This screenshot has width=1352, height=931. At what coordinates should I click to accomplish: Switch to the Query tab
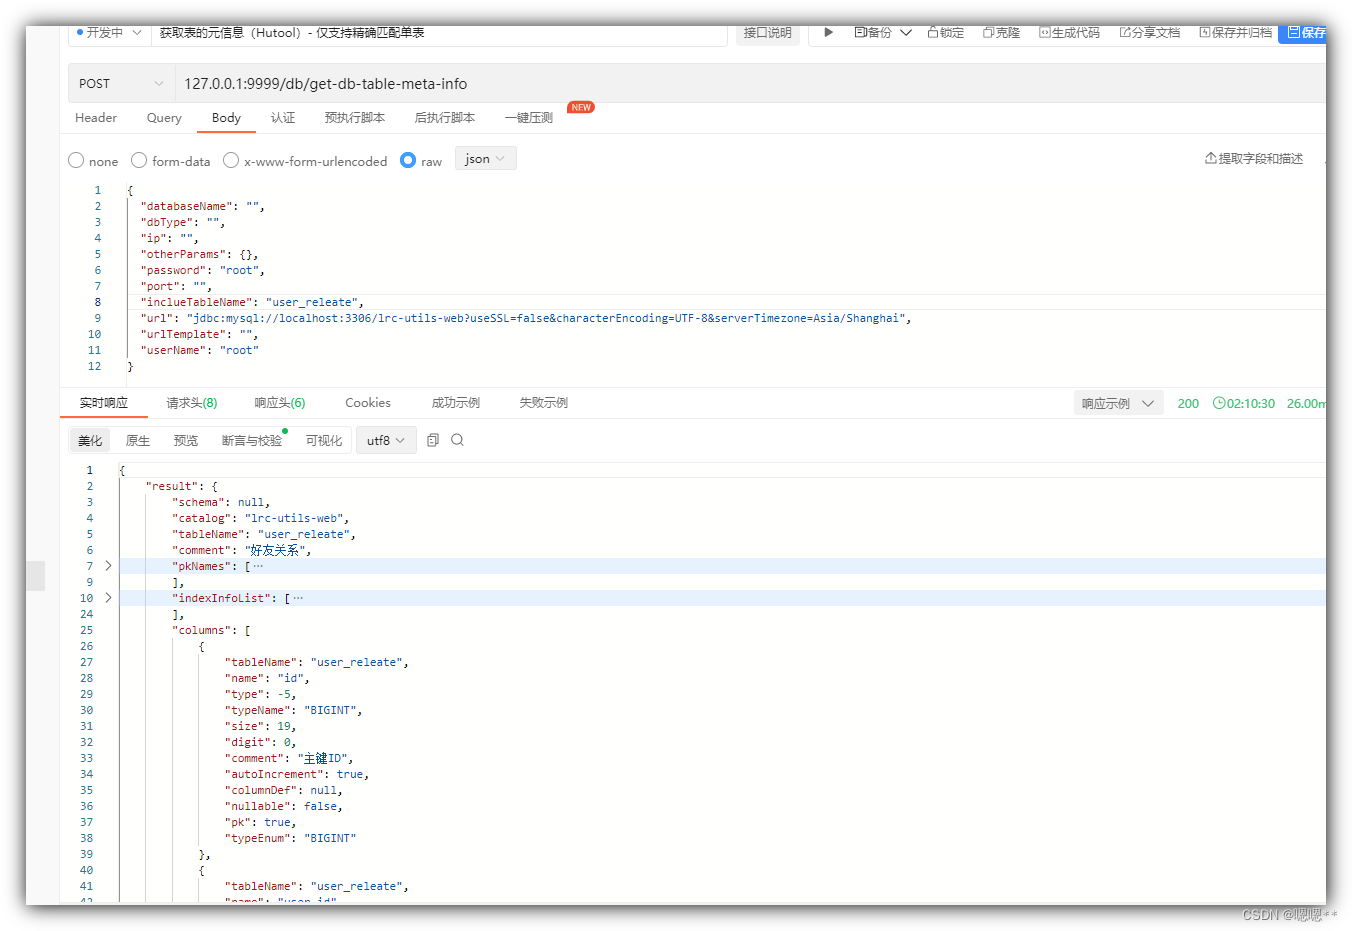click(x=164, y=118)
